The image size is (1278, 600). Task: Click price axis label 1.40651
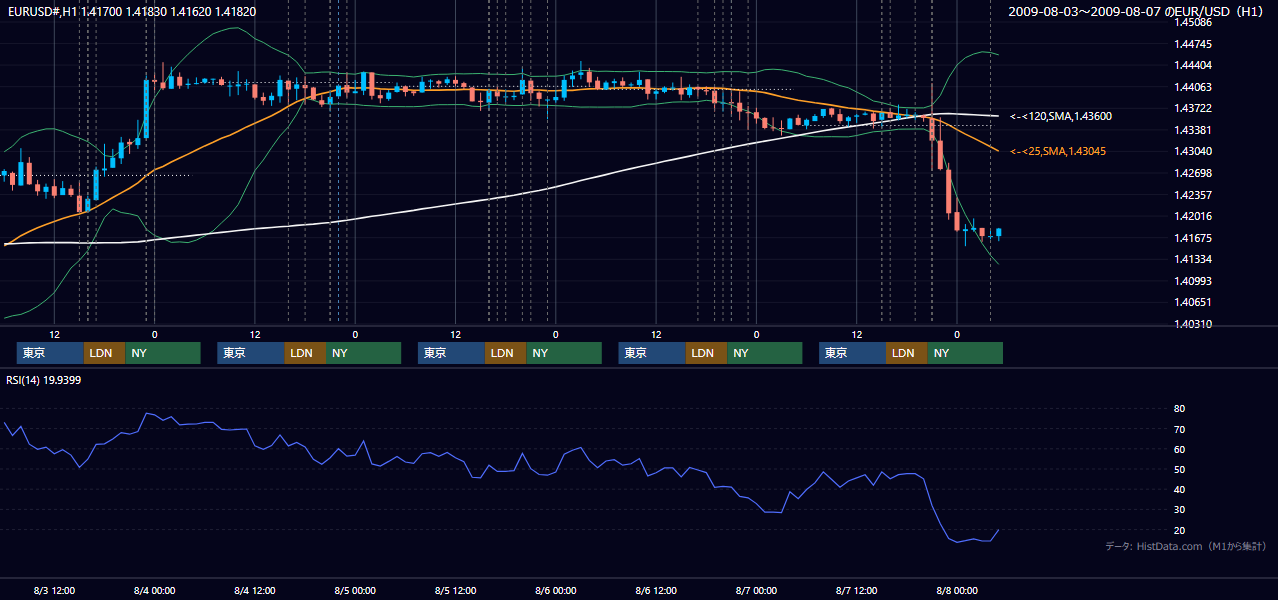(1193, 302)
